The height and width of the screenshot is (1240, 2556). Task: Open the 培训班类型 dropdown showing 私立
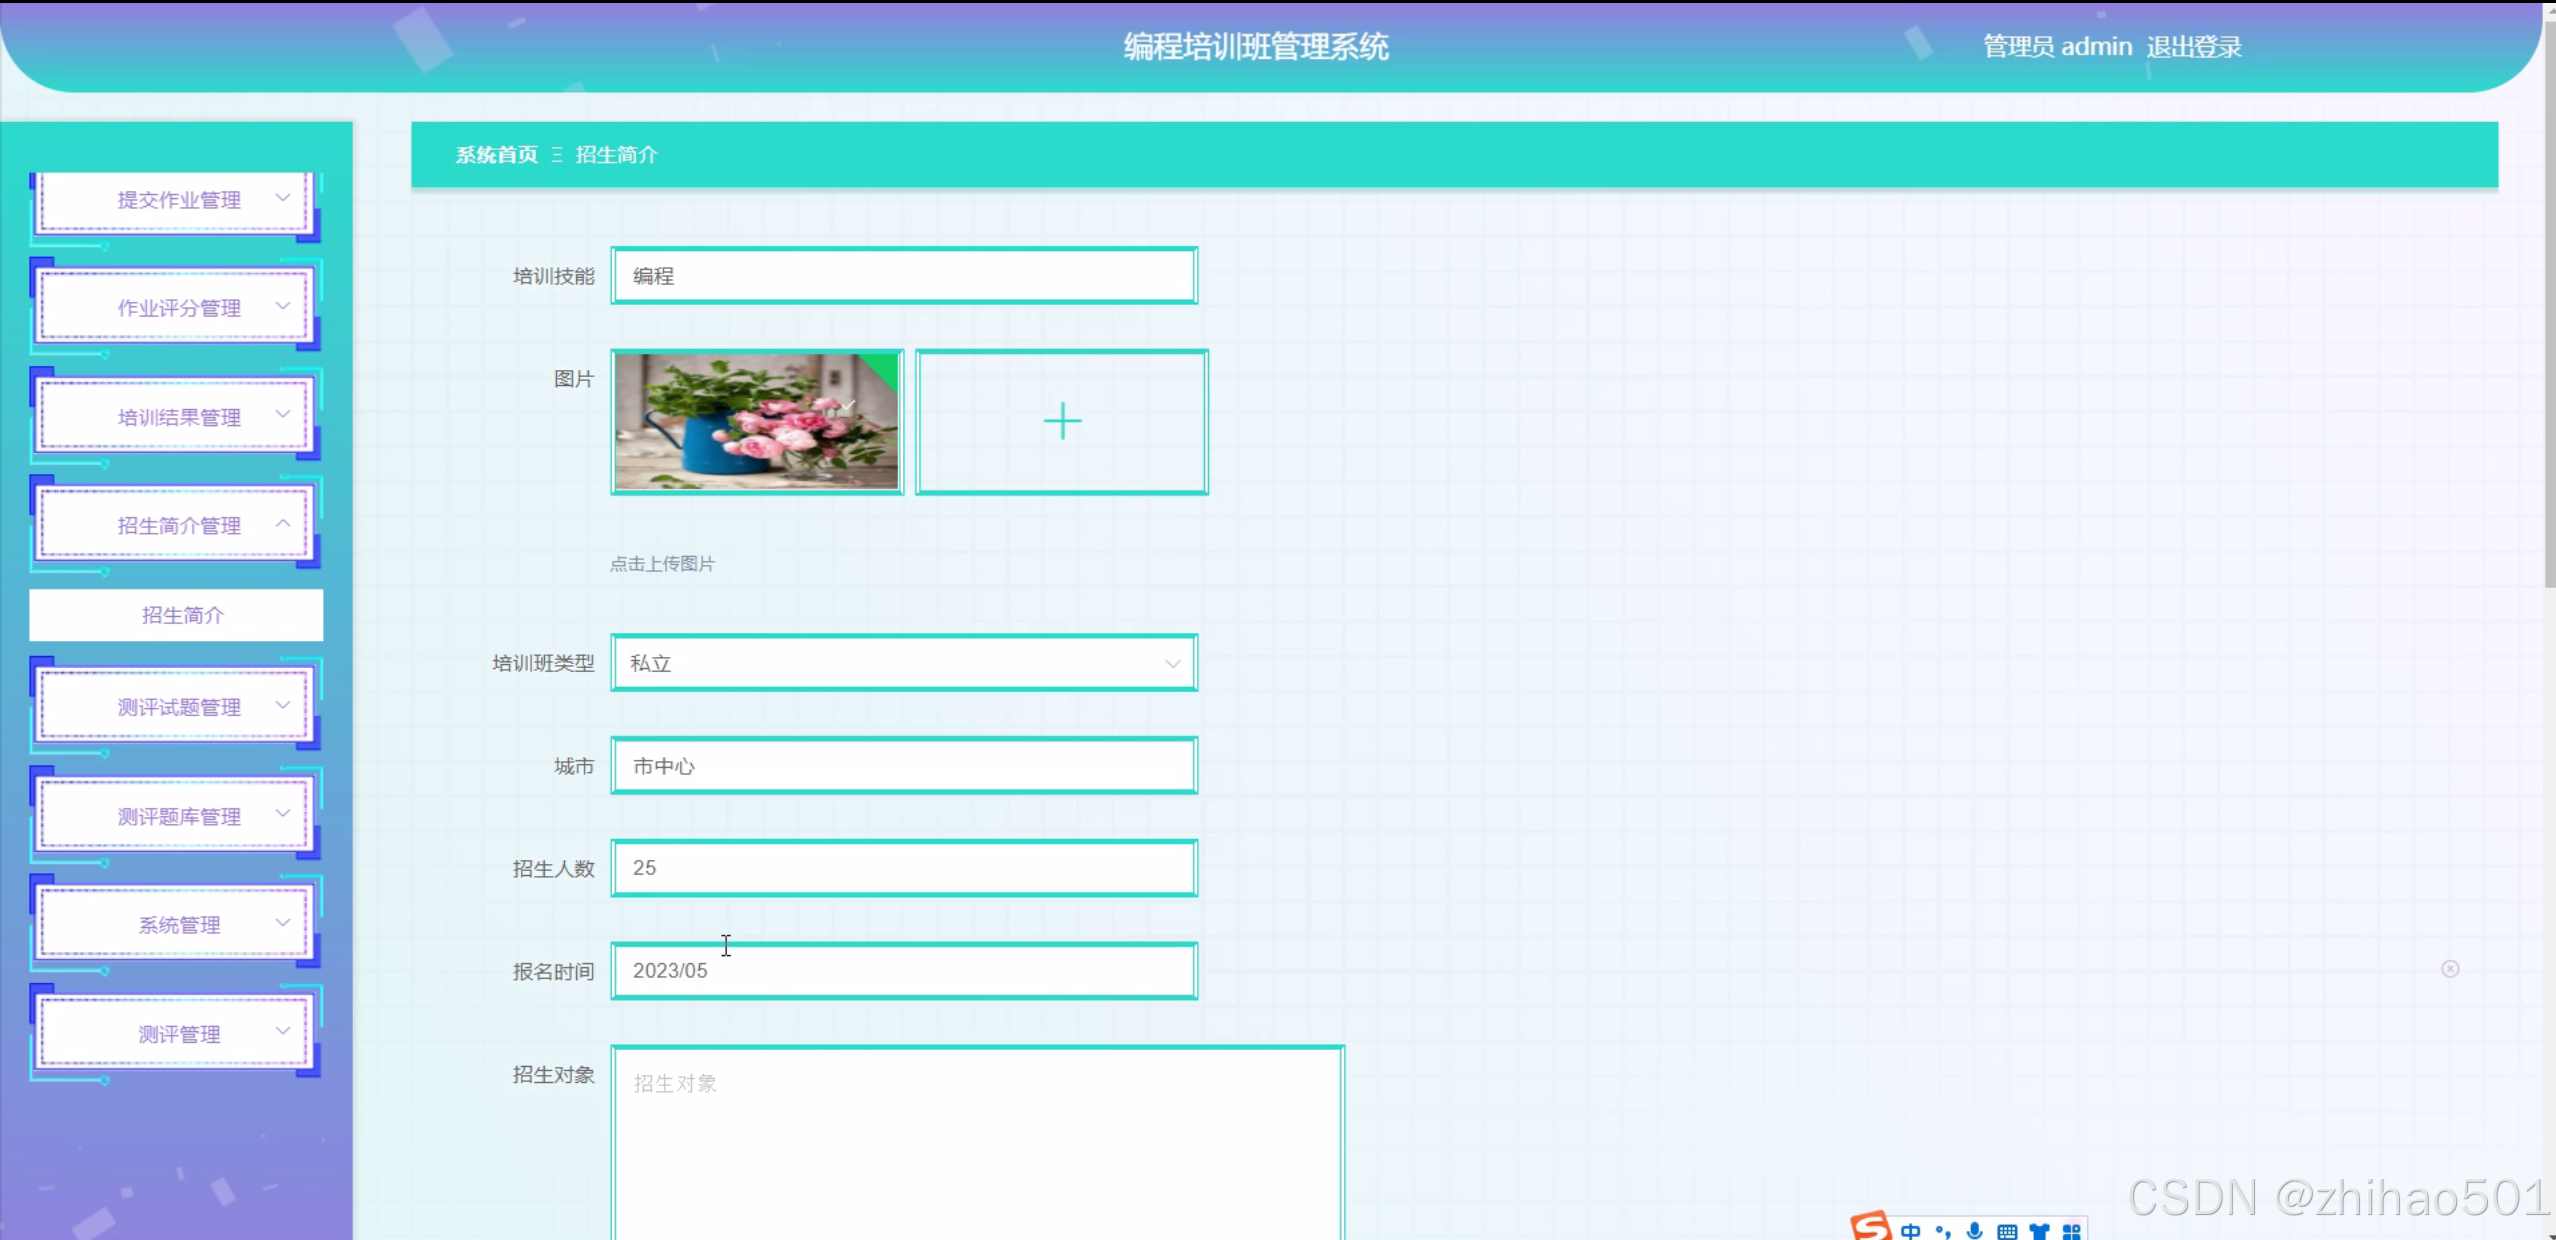904,663
